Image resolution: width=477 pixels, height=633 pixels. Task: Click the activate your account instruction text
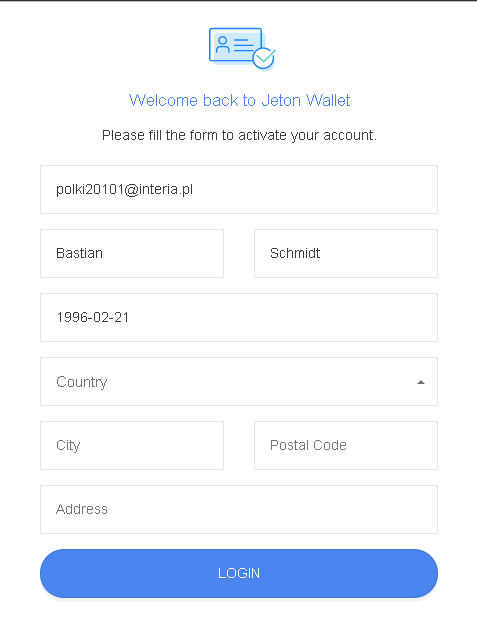pyautogui.click(x=239, y=135)
